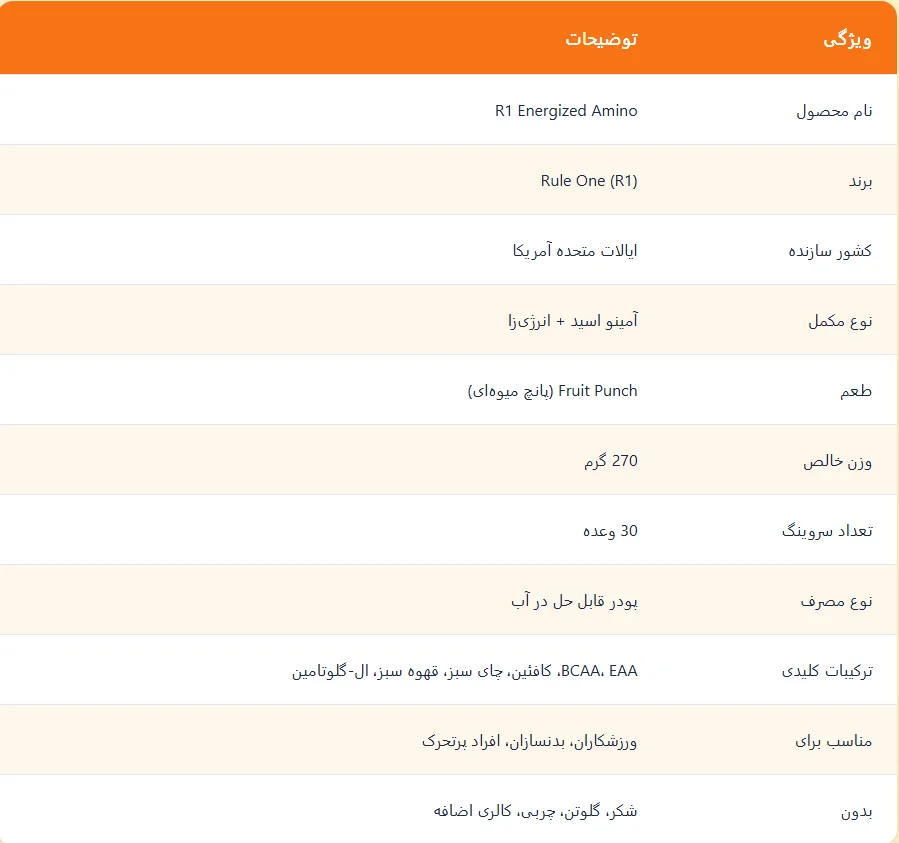Image resolution: width=899 pixels, height=843 pixels.
Task: Click the نوع مکمل label
Action: click(x=840, y=321)
